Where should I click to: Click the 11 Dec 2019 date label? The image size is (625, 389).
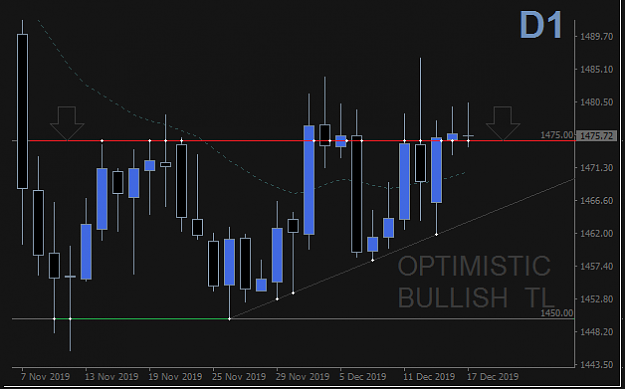pyautogui.click(x=429, y=377)
